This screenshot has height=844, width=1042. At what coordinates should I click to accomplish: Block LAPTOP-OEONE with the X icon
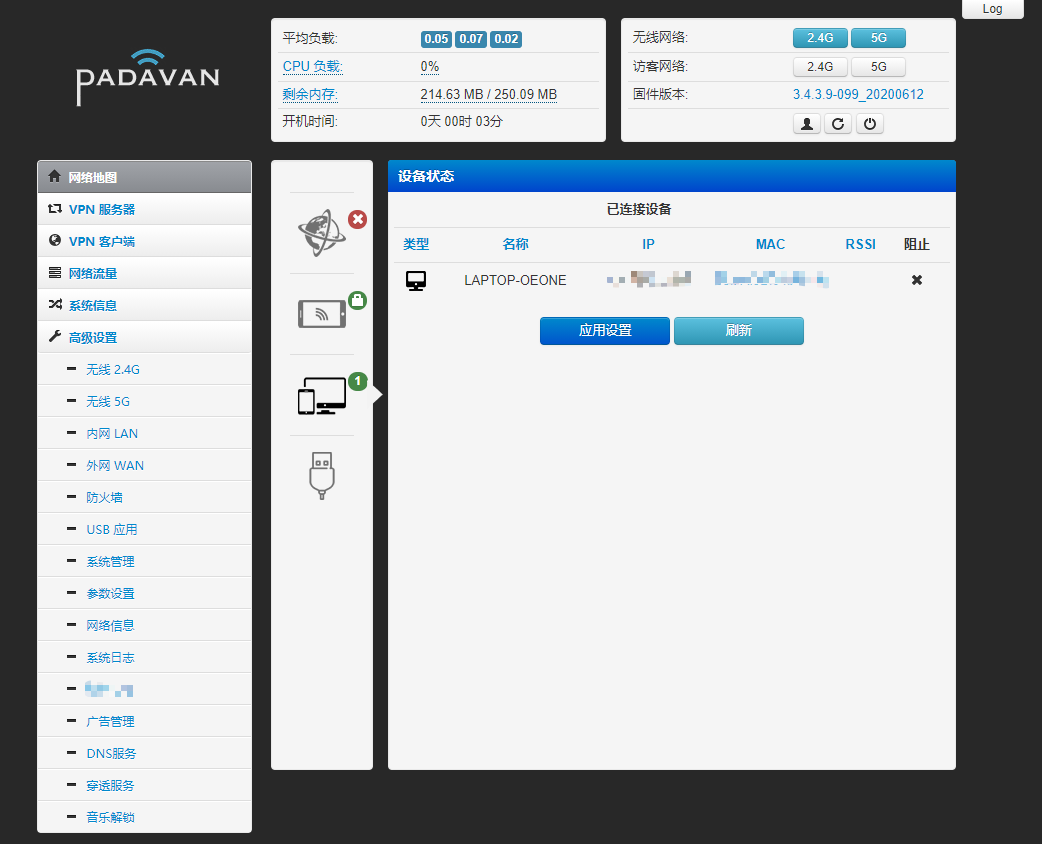916,280
